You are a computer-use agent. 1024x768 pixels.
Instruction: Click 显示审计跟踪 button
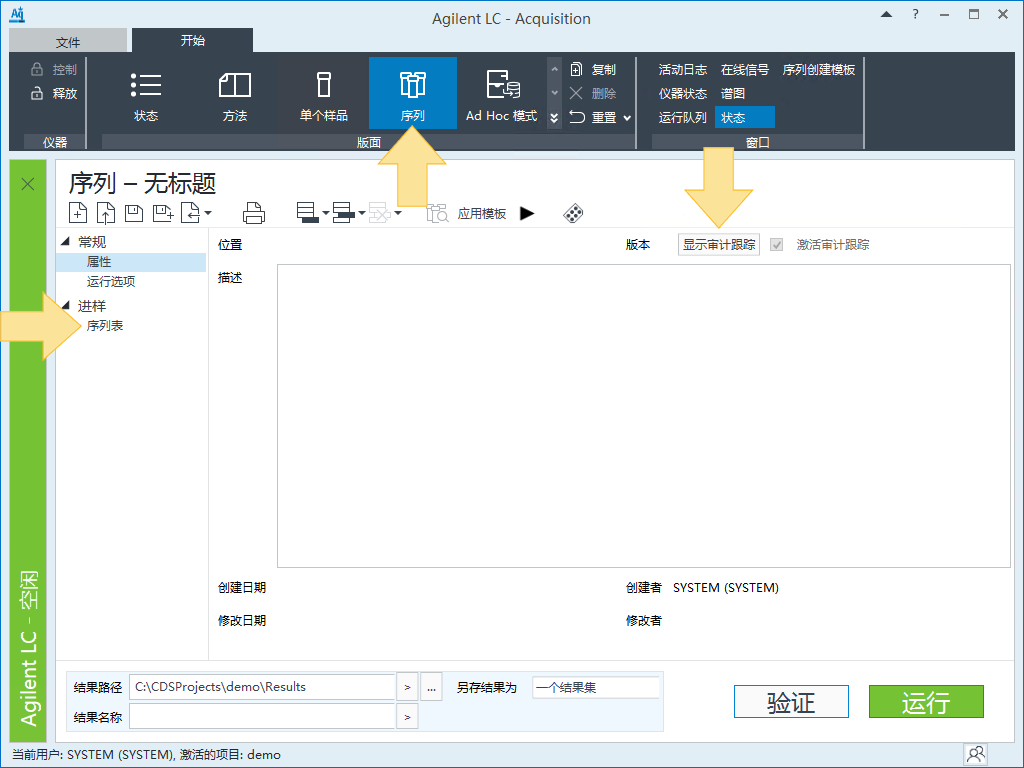pos(719,244)
